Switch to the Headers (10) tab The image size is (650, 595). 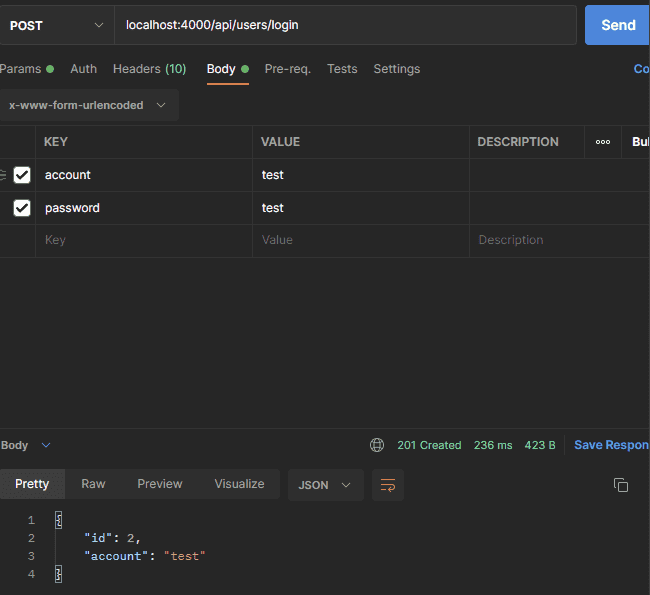(149, 69)
